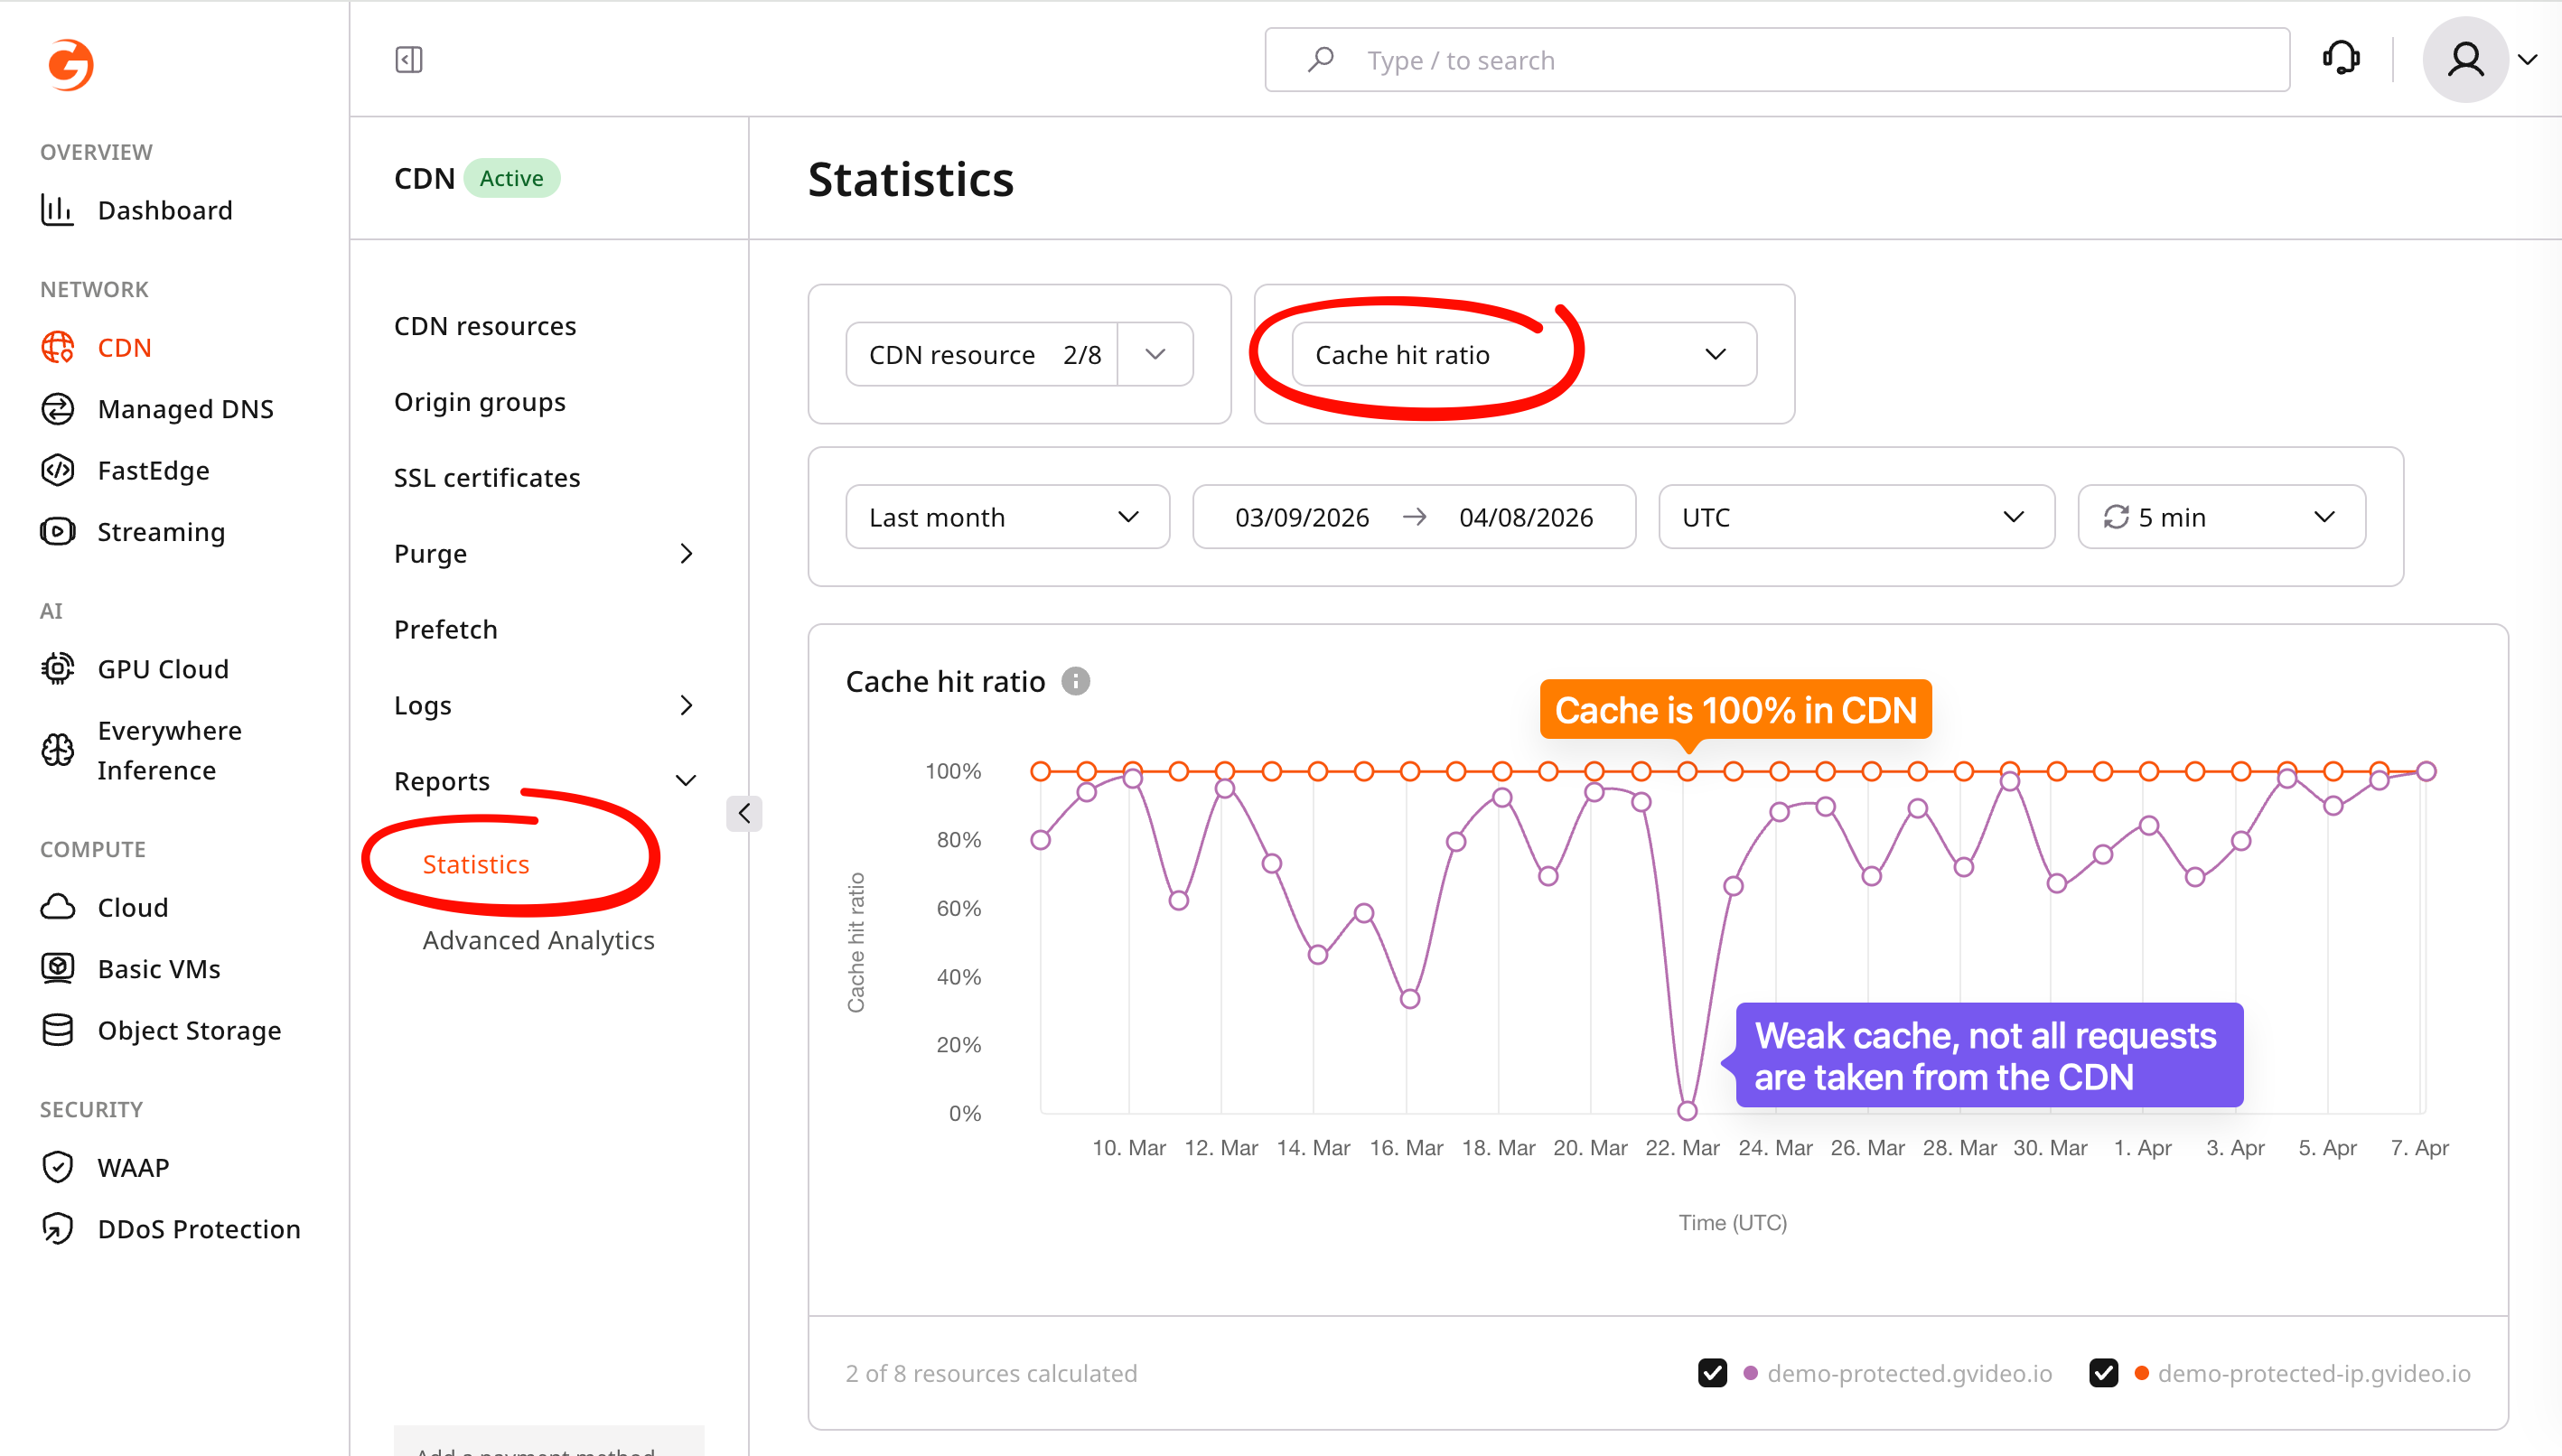
Task: Collapse the left navigation sidebar
Action: [x=408, y=59]
